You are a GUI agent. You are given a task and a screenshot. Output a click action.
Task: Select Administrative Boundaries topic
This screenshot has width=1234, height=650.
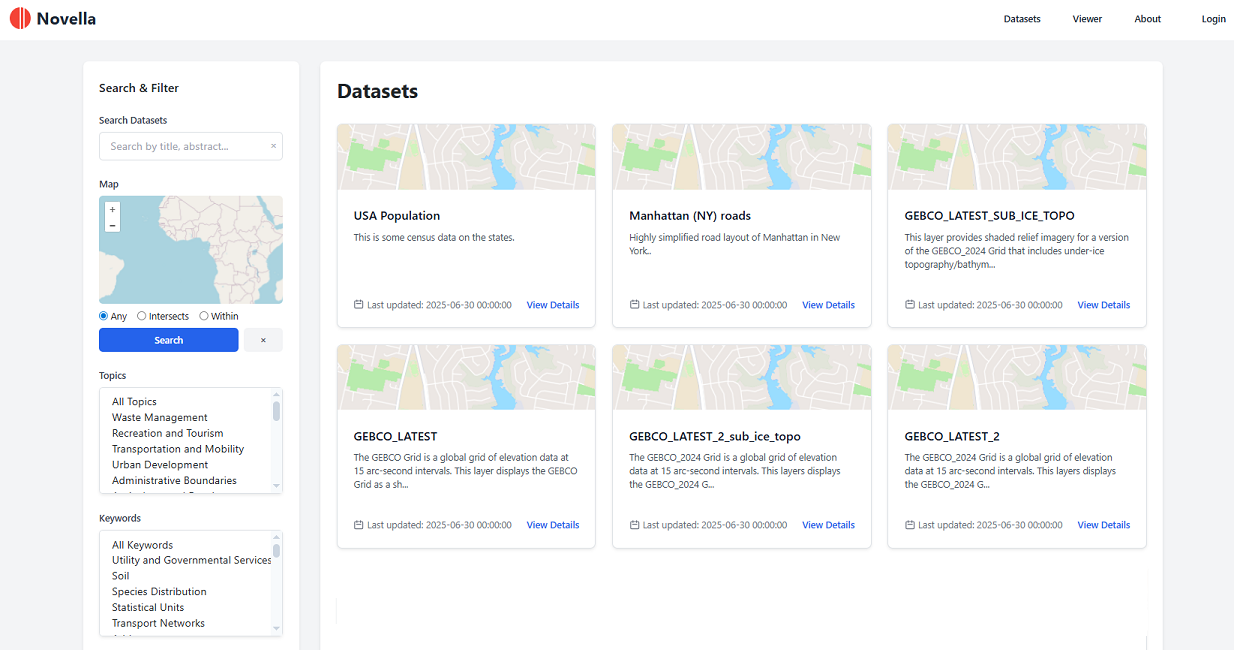point(174,481)
